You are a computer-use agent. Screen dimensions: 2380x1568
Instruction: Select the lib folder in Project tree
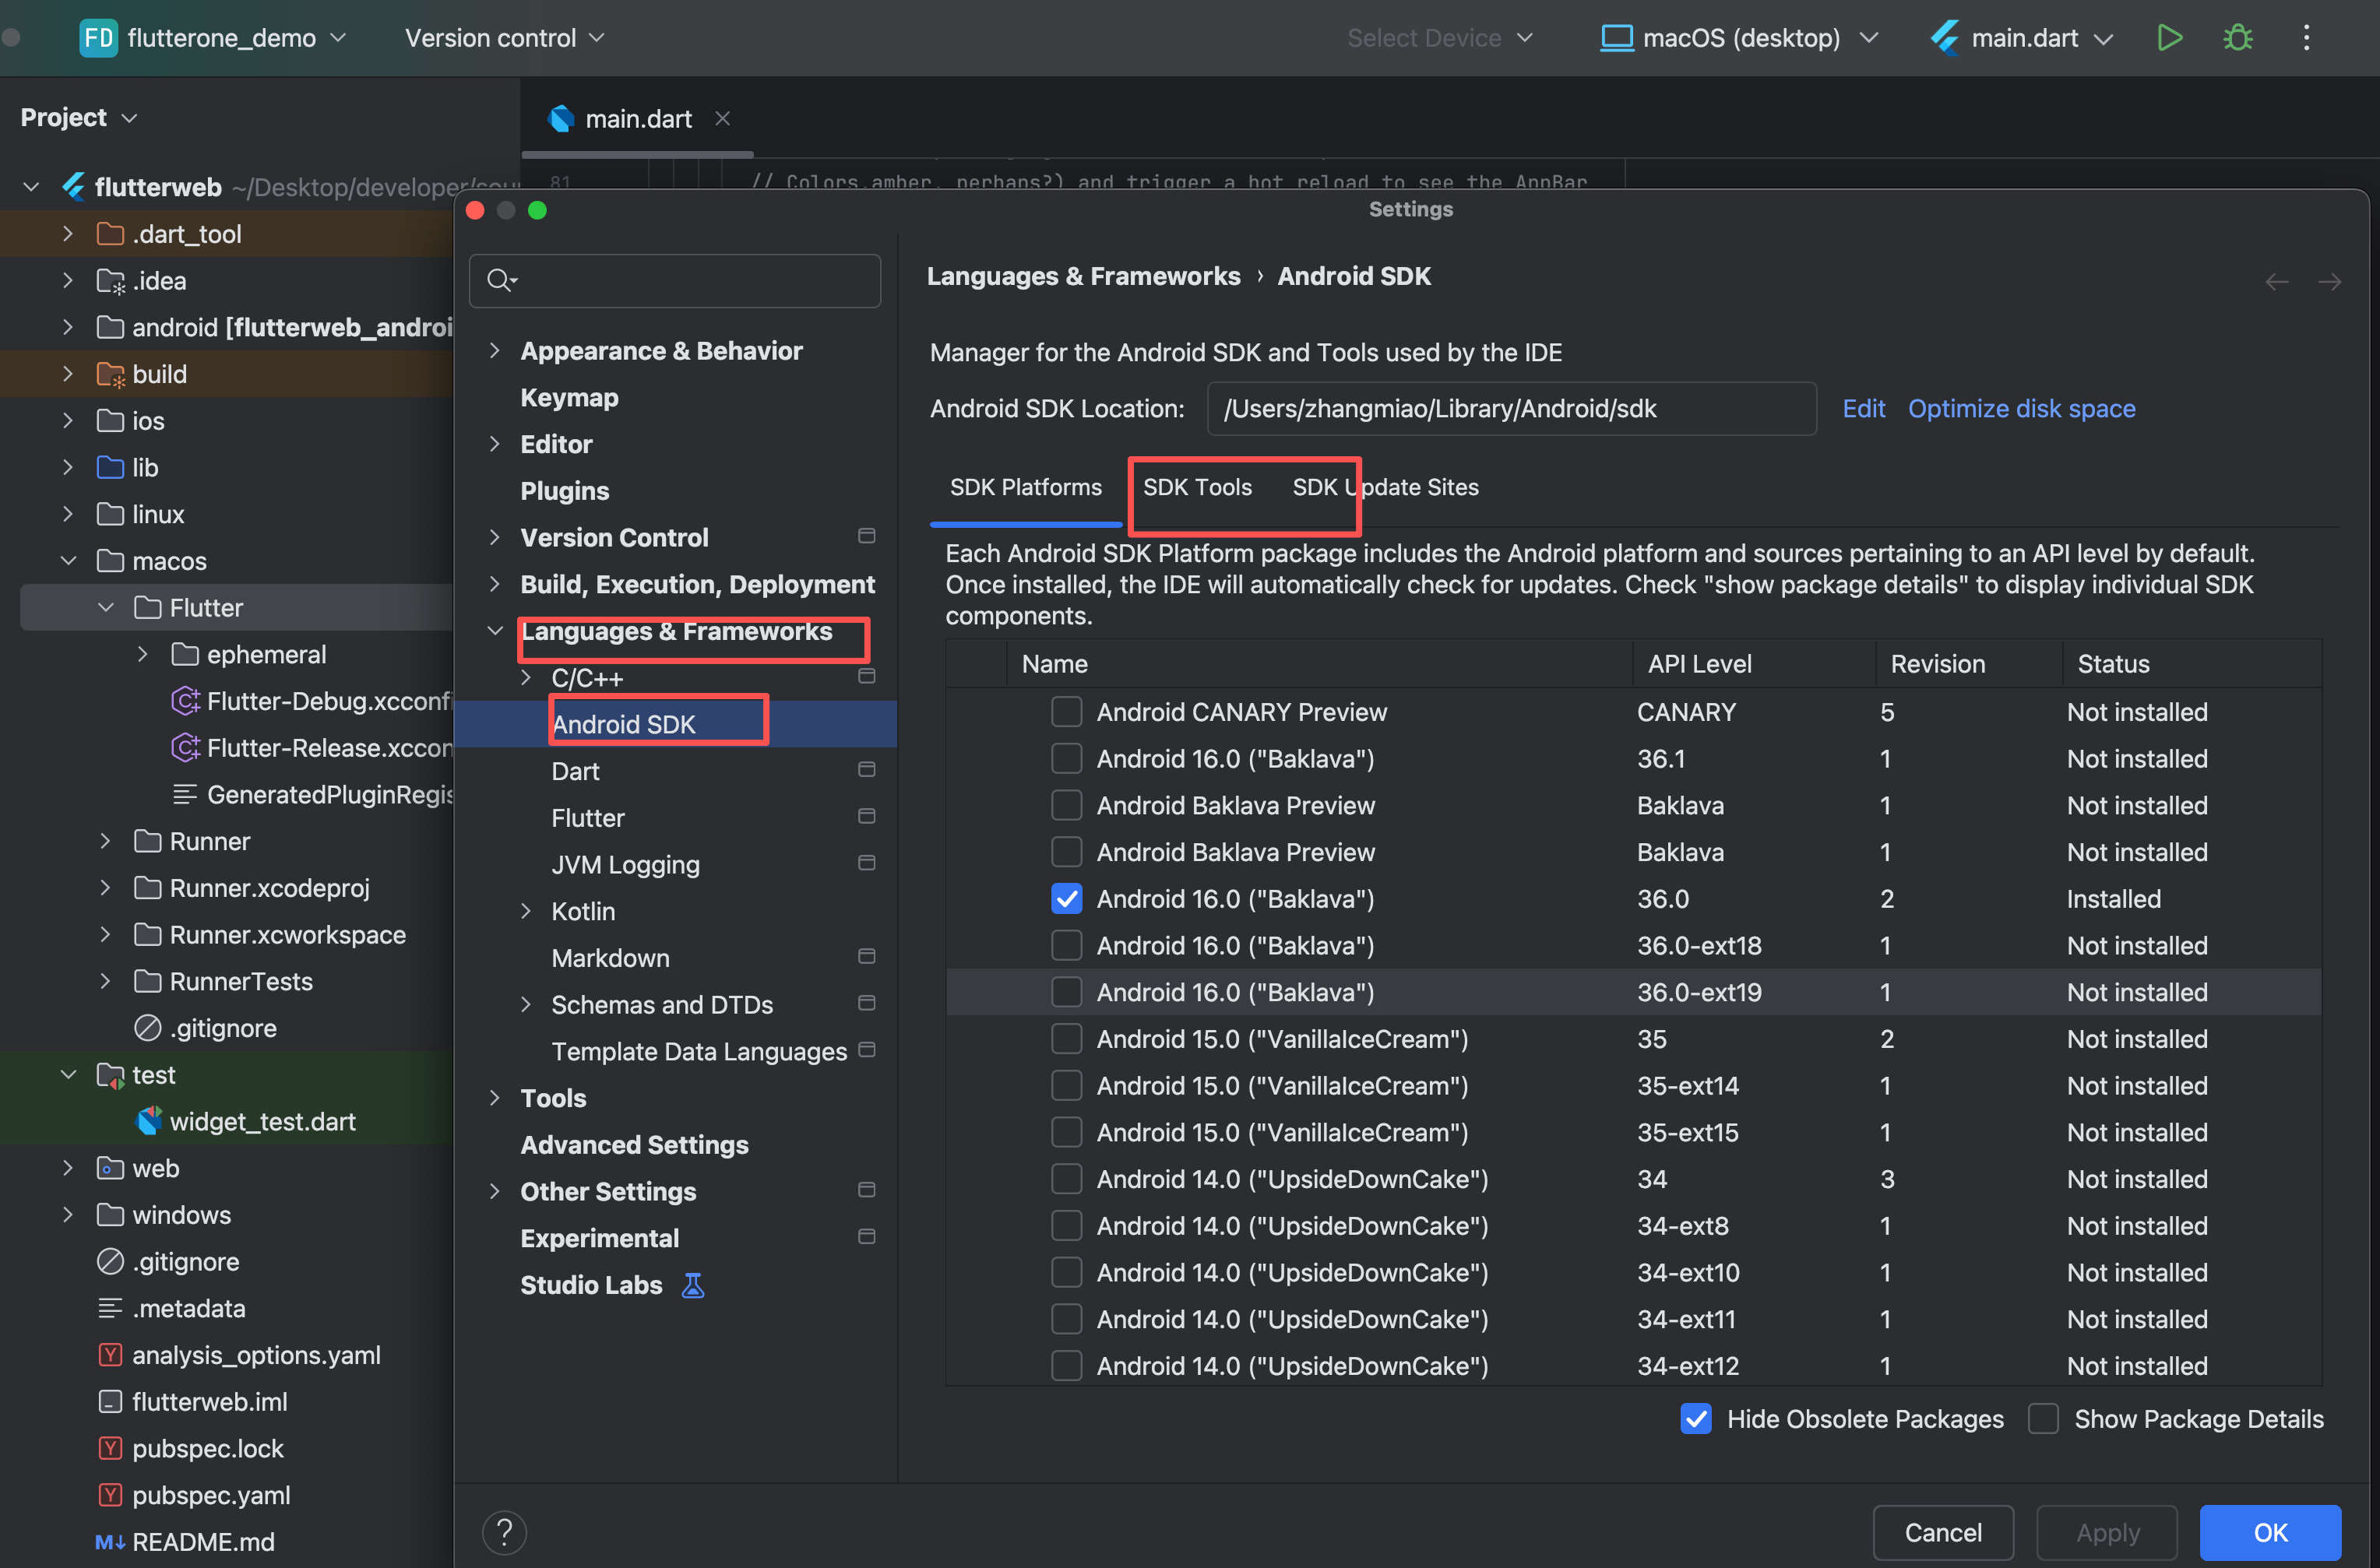click(x=145, y=468)
